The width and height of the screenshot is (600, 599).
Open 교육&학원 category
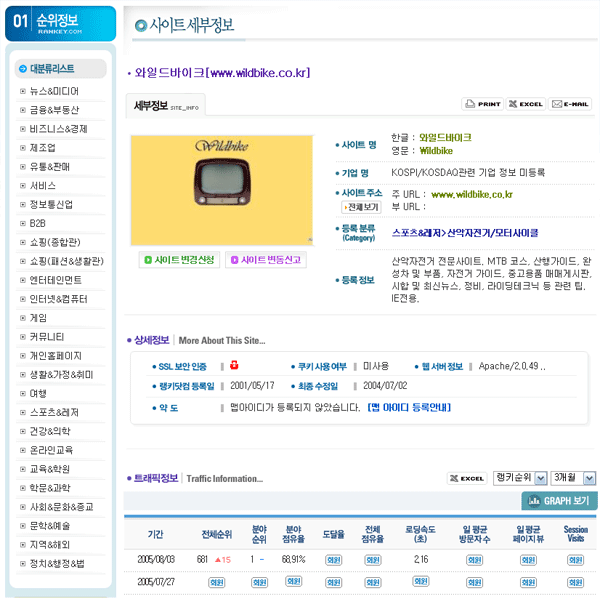[x=50, y=469]
